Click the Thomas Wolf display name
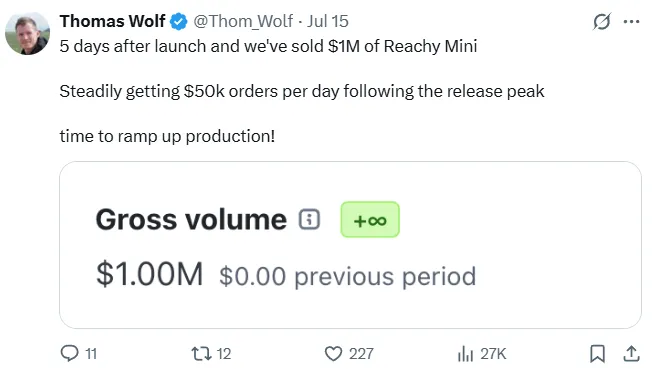 (113, 21)
